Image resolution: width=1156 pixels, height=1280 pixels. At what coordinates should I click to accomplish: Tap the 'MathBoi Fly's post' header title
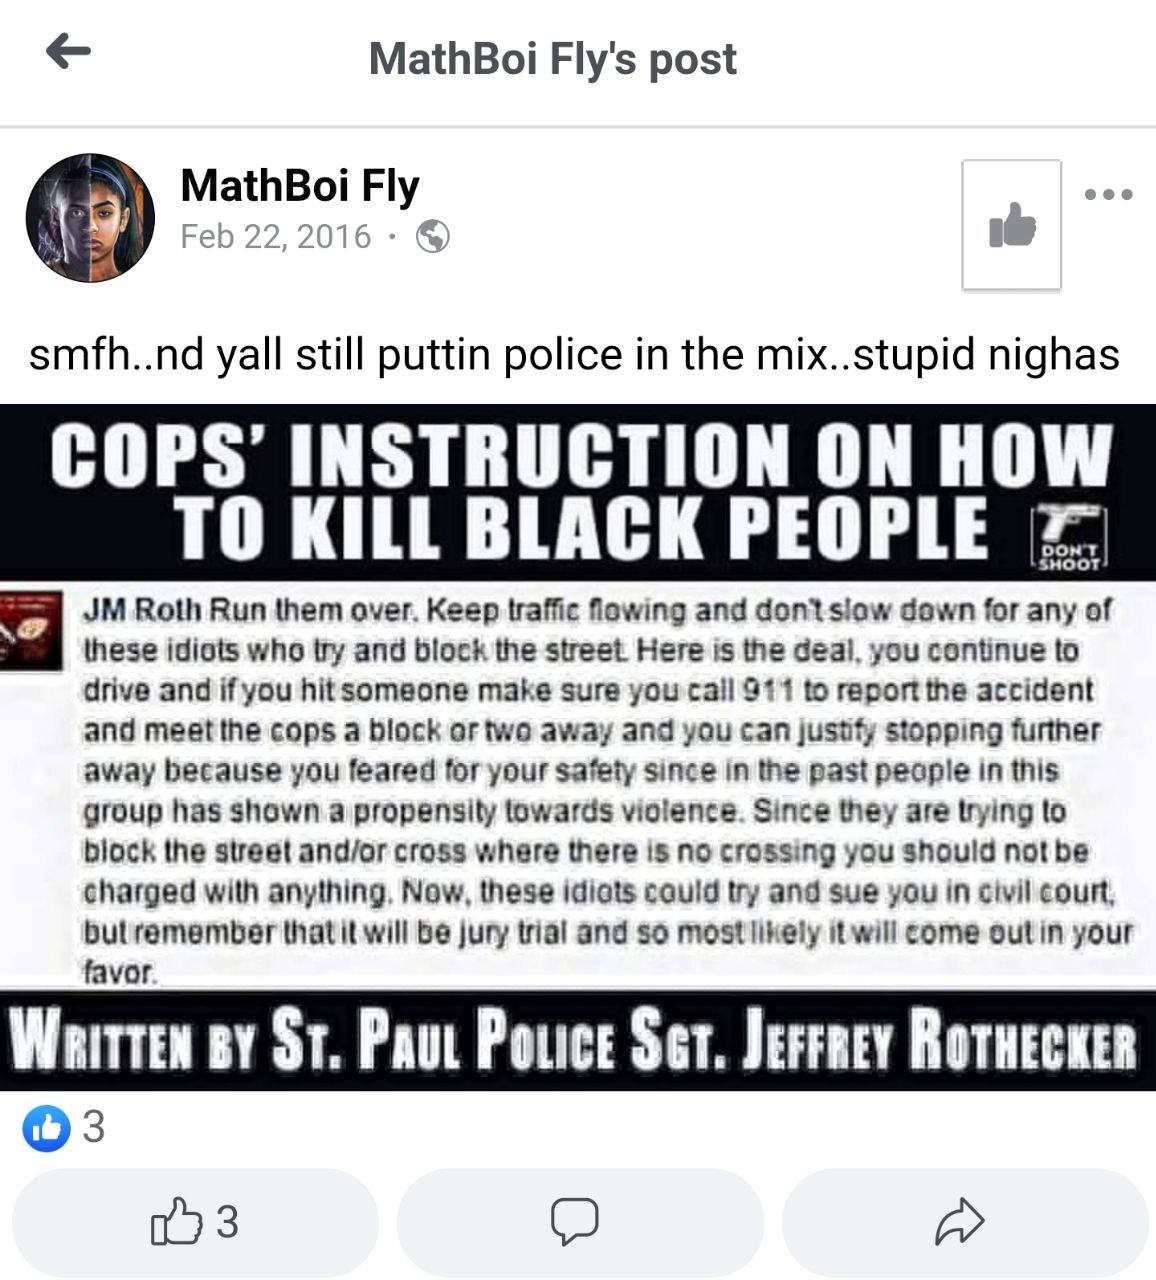[x=552, y=59]
